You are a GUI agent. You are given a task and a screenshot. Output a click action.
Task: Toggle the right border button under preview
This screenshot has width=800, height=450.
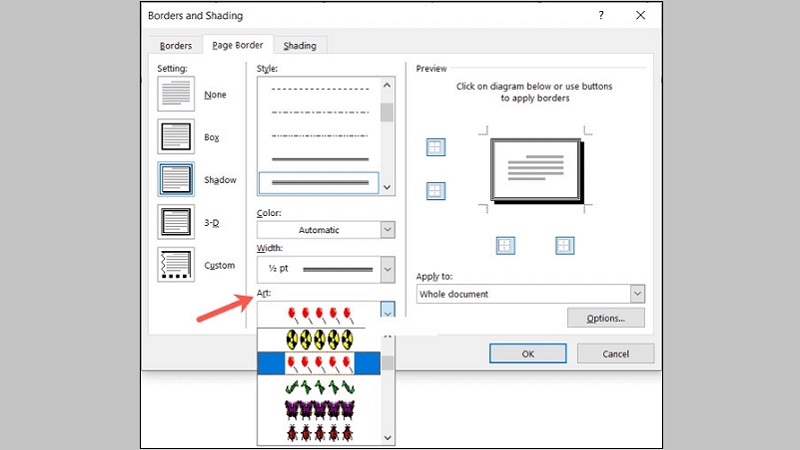pyautogui.click(x=564, y=245)
